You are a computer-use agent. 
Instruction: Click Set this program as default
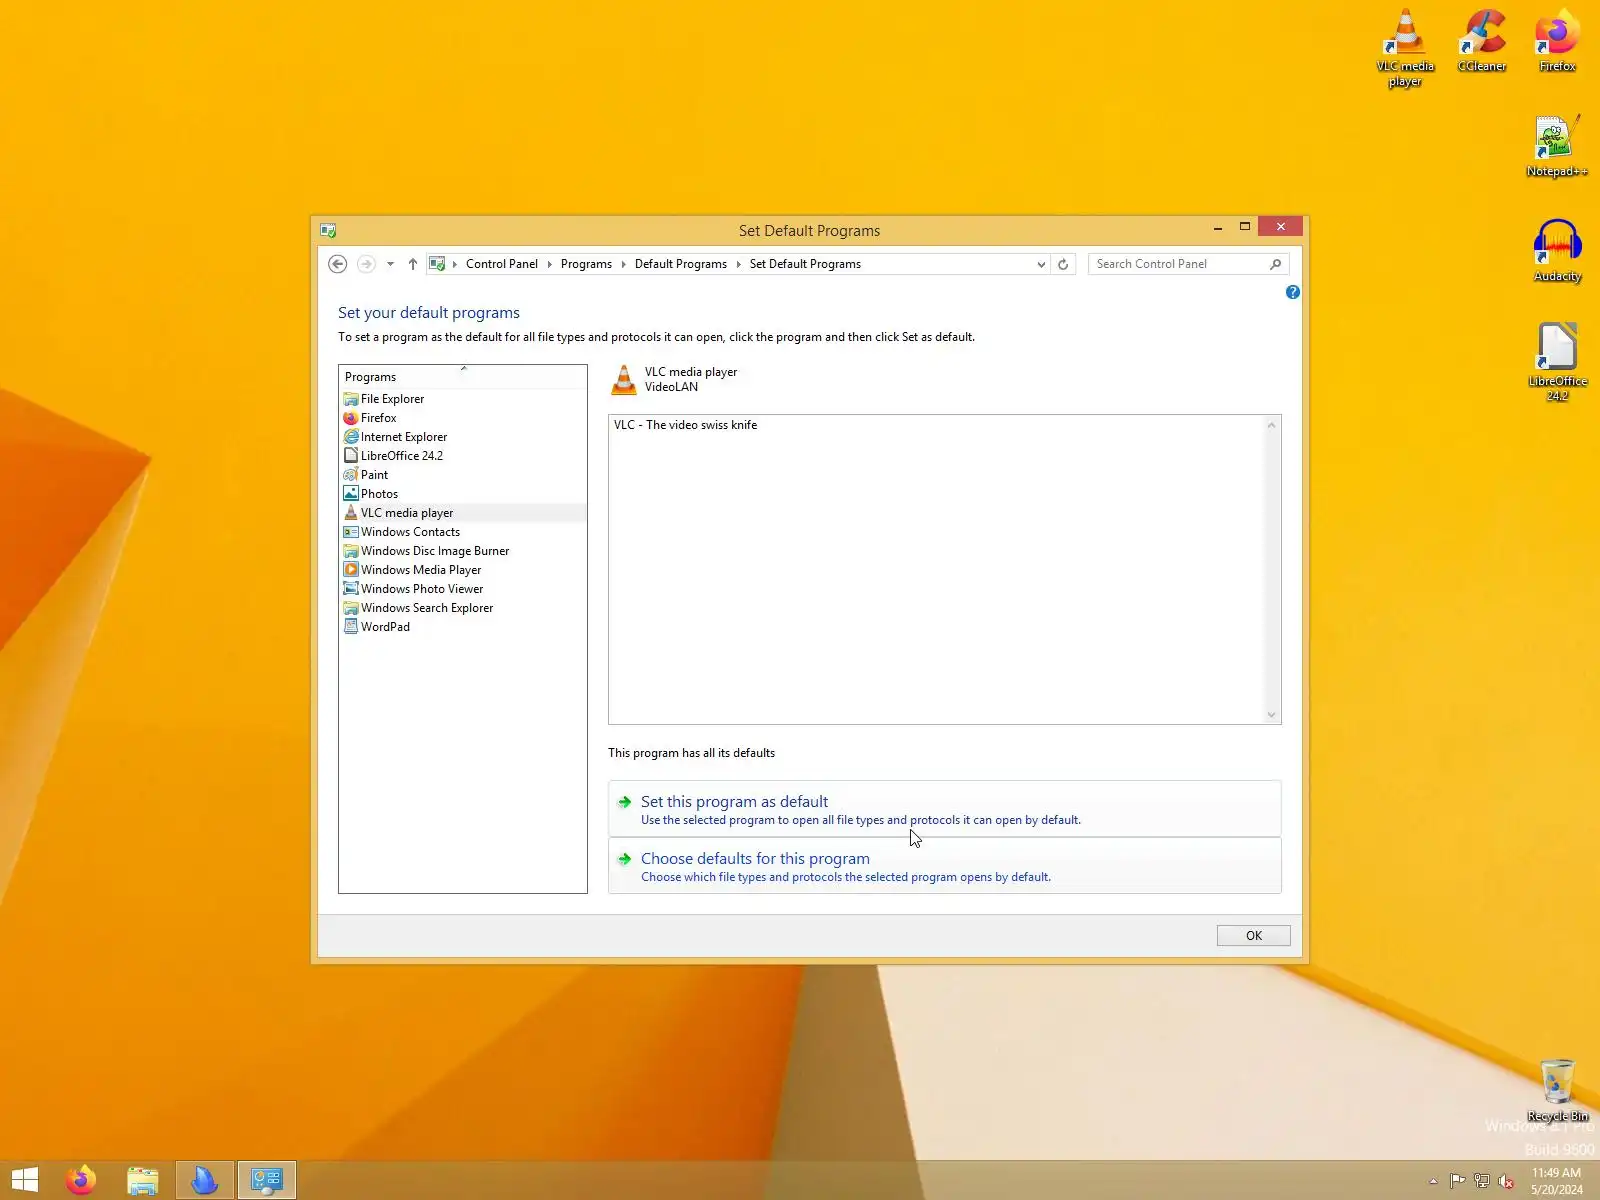(944, 809)
